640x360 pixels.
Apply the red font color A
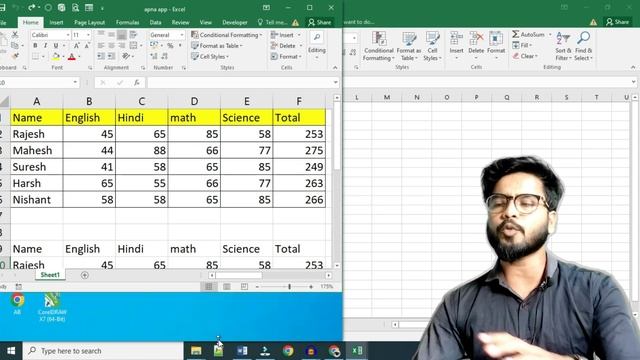pos(72,56)
